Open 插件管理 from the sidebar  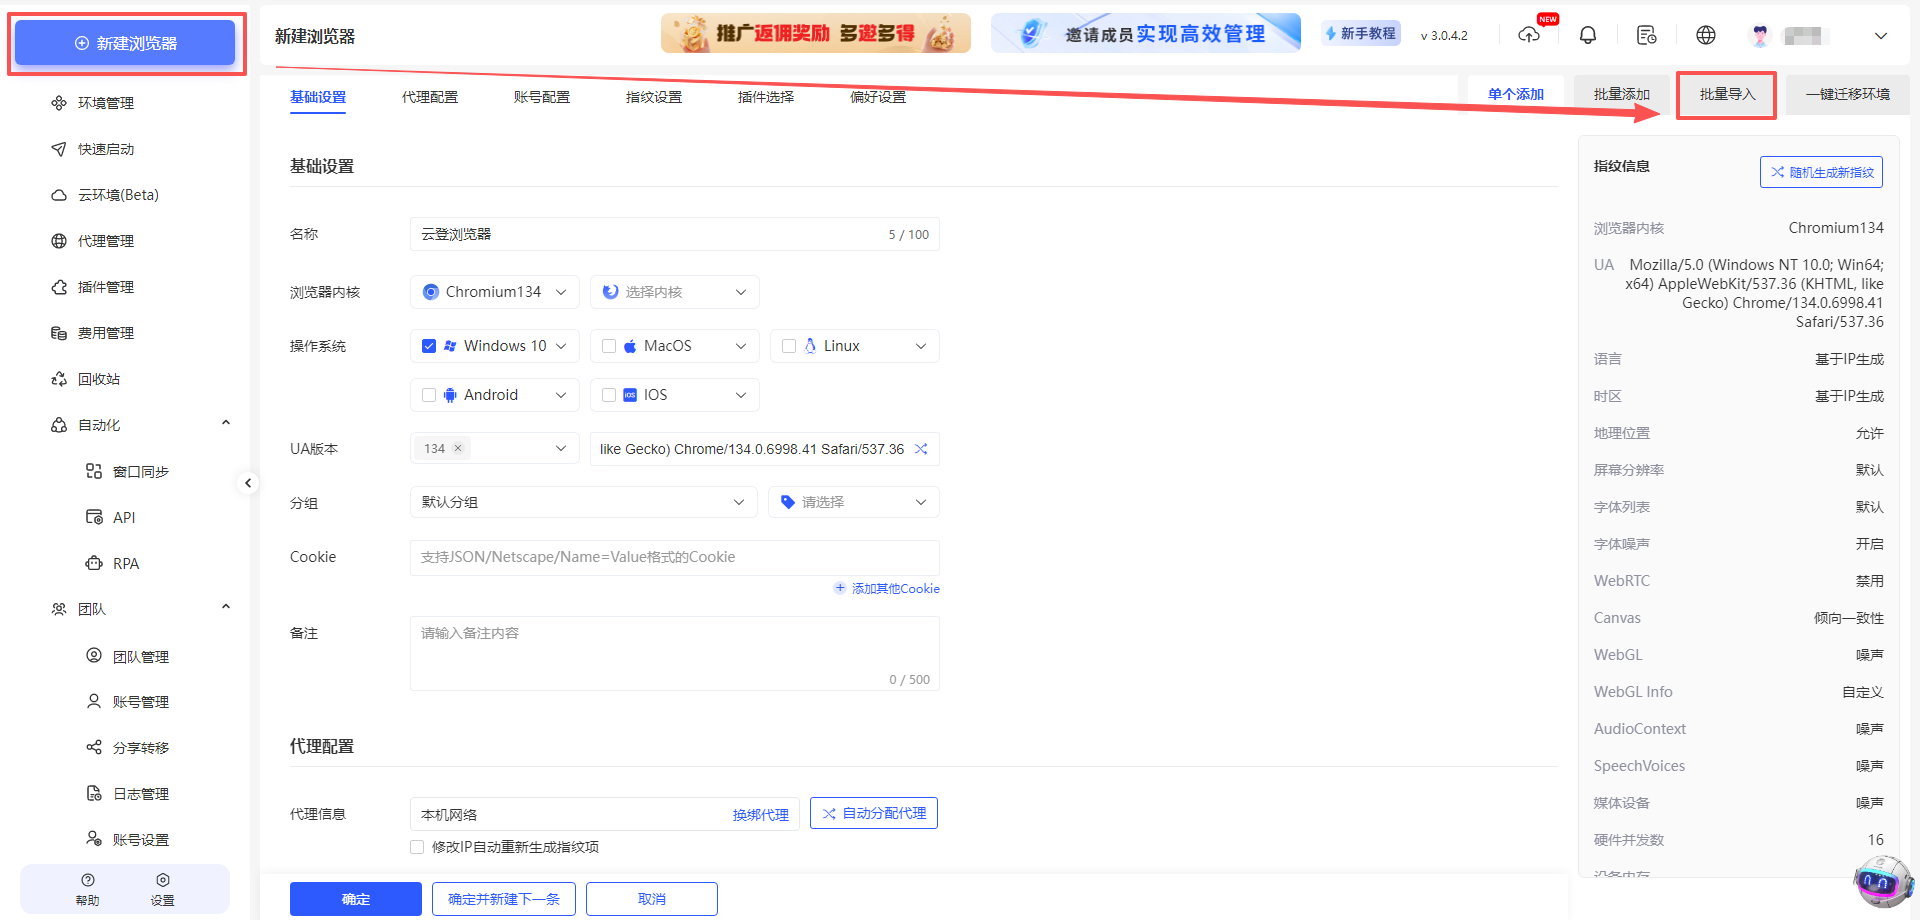pos(106,287)
